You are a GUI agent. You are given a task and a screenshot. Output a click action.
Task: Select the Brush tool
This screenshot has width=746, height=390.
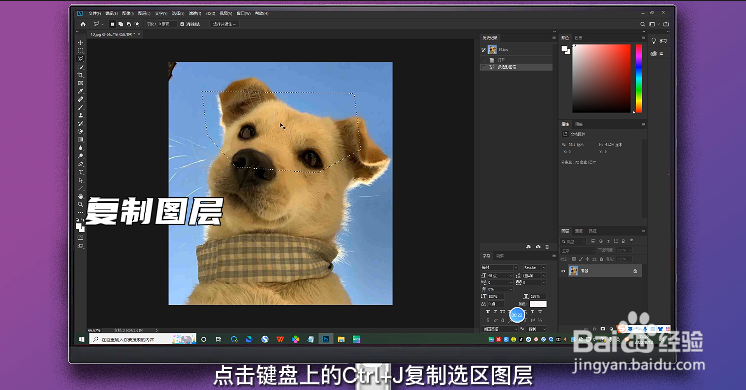[80, 107]
